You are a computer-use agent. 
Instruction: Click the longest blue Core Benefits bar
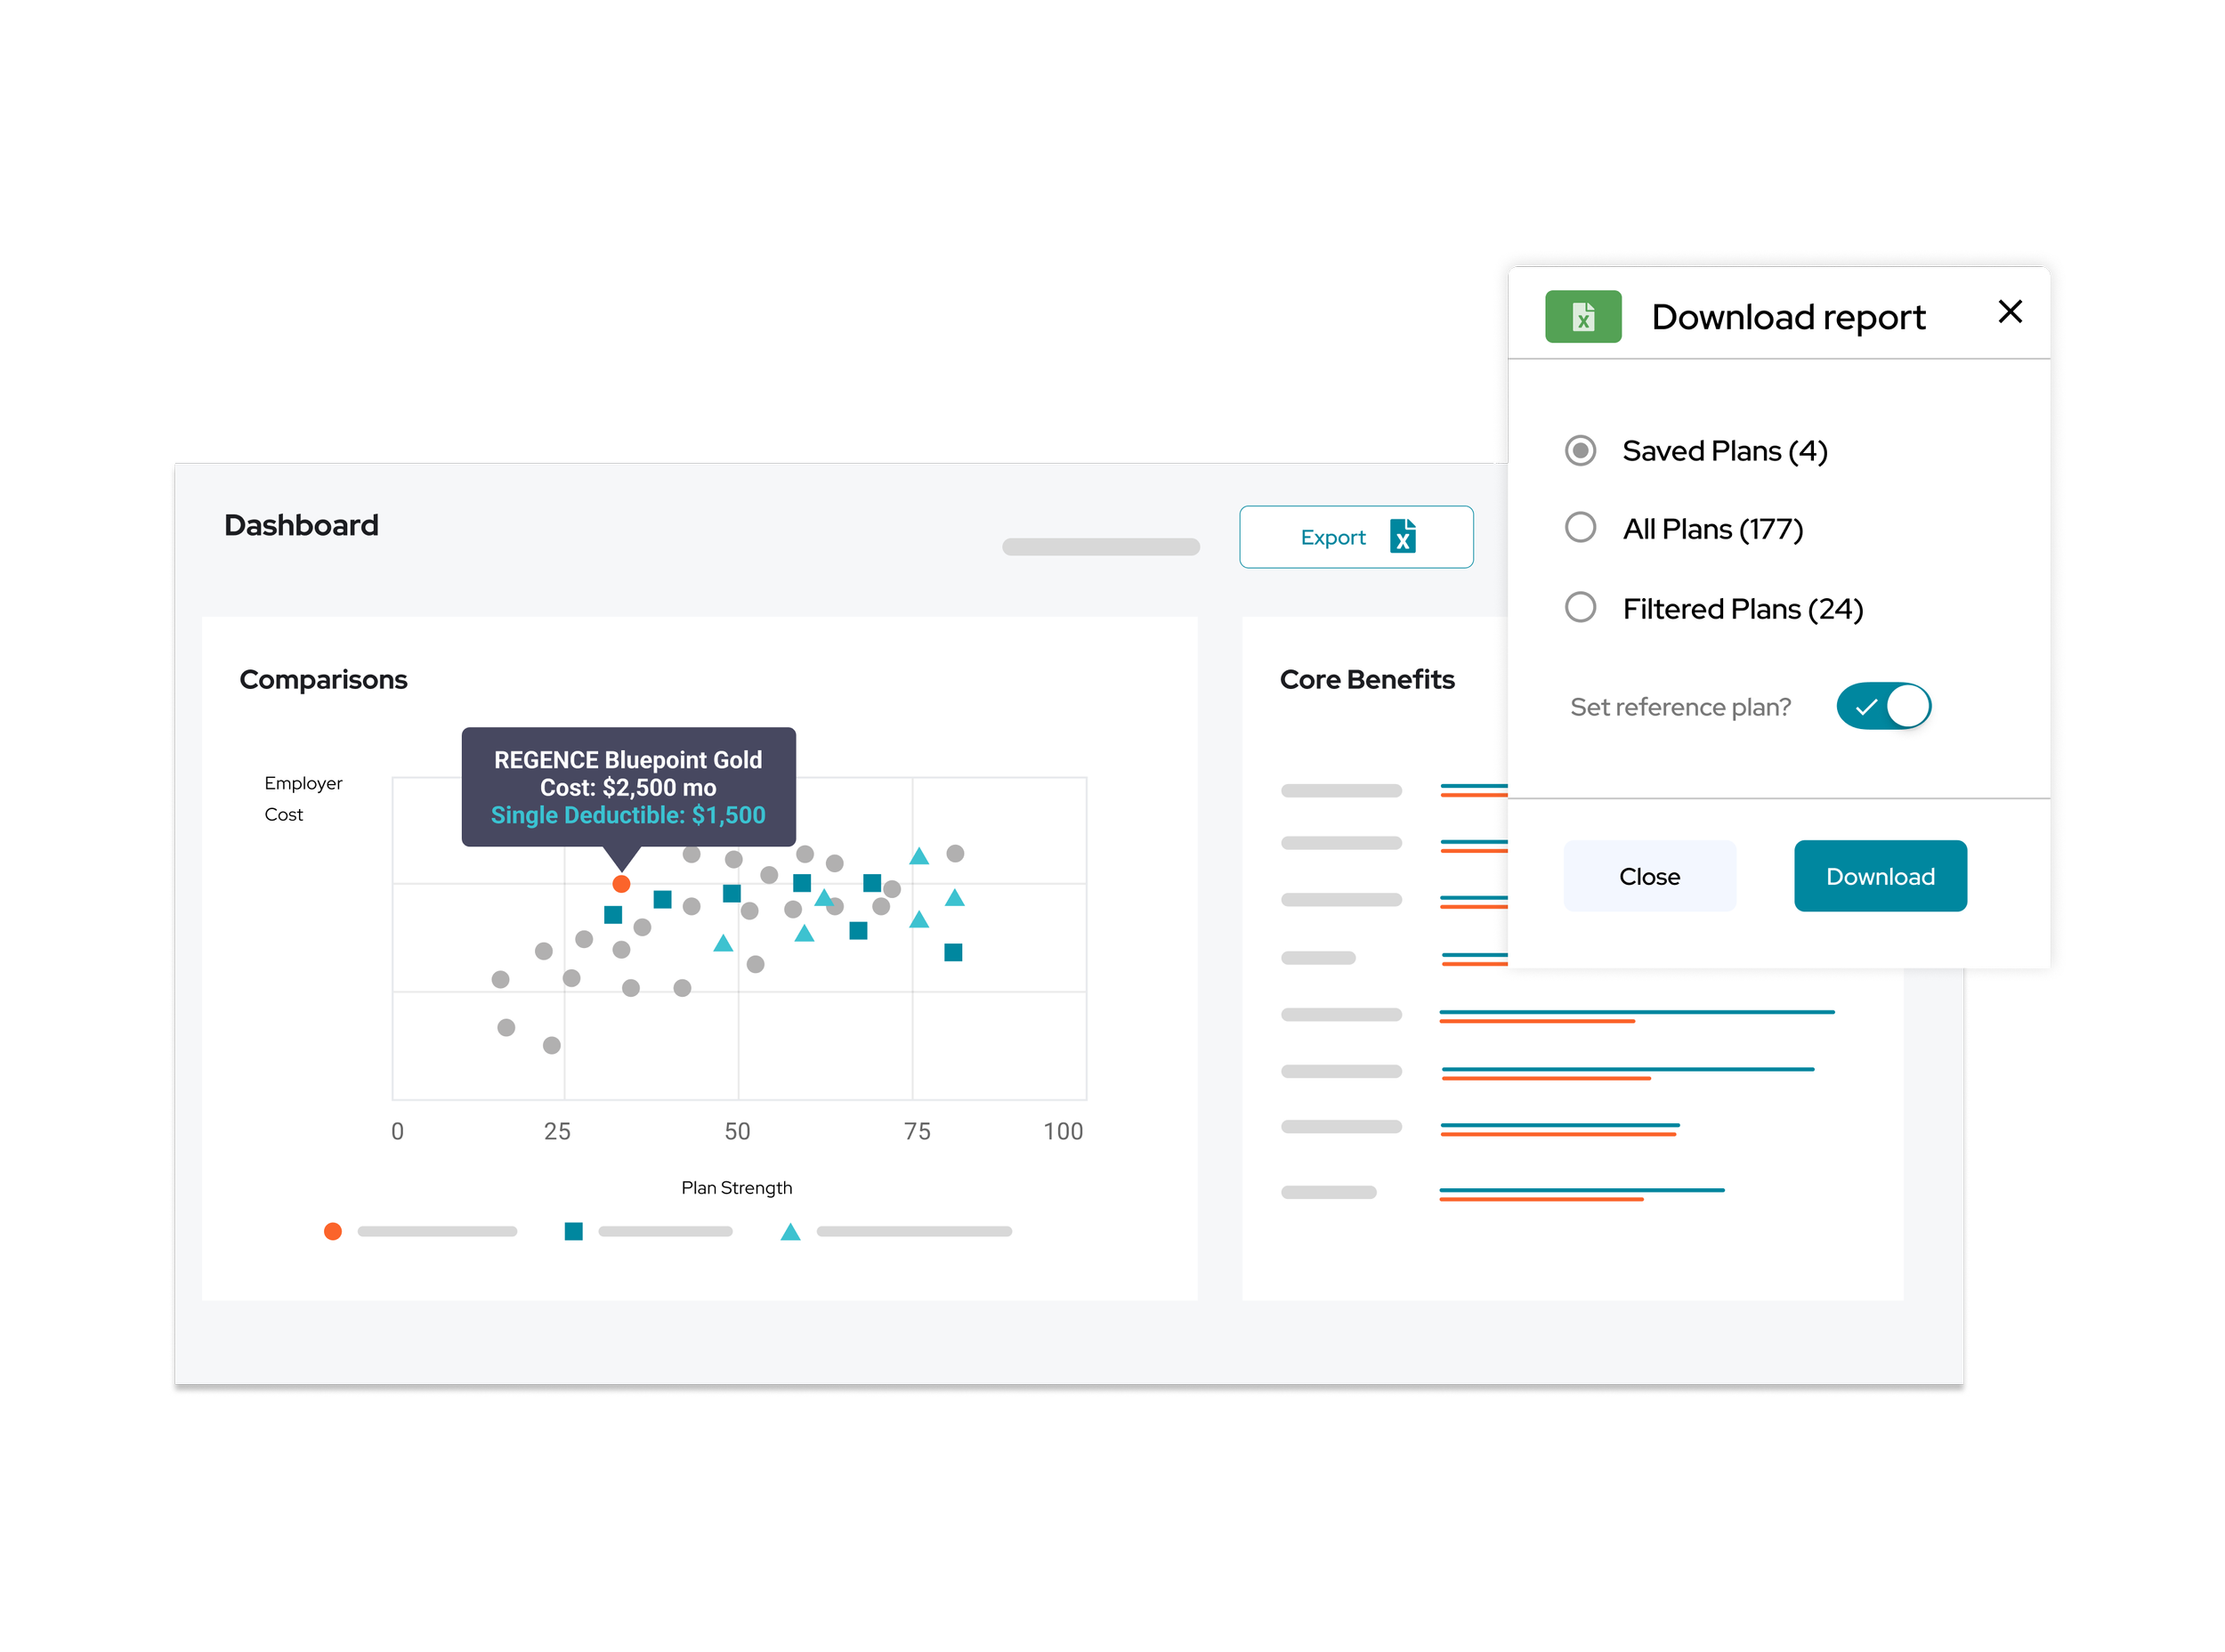(1636, 1012)
